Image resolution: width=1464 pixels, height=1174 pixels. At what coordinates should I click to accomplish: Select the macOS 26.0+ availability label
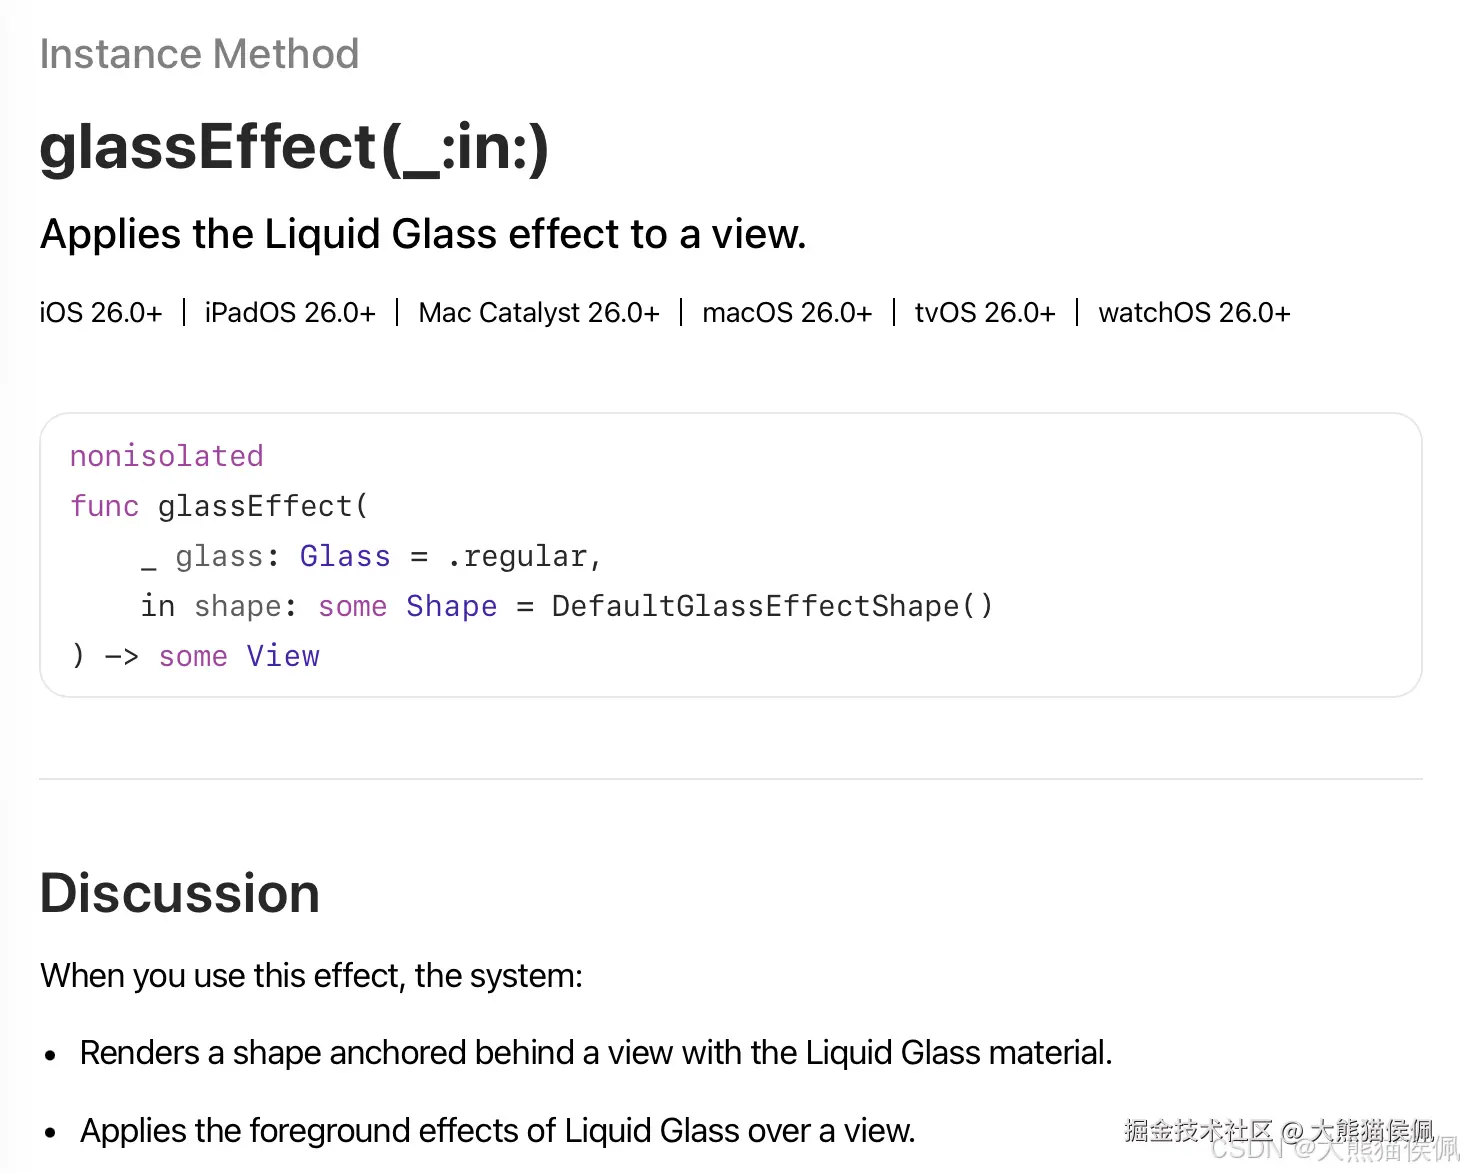click(x=787, y=313)
